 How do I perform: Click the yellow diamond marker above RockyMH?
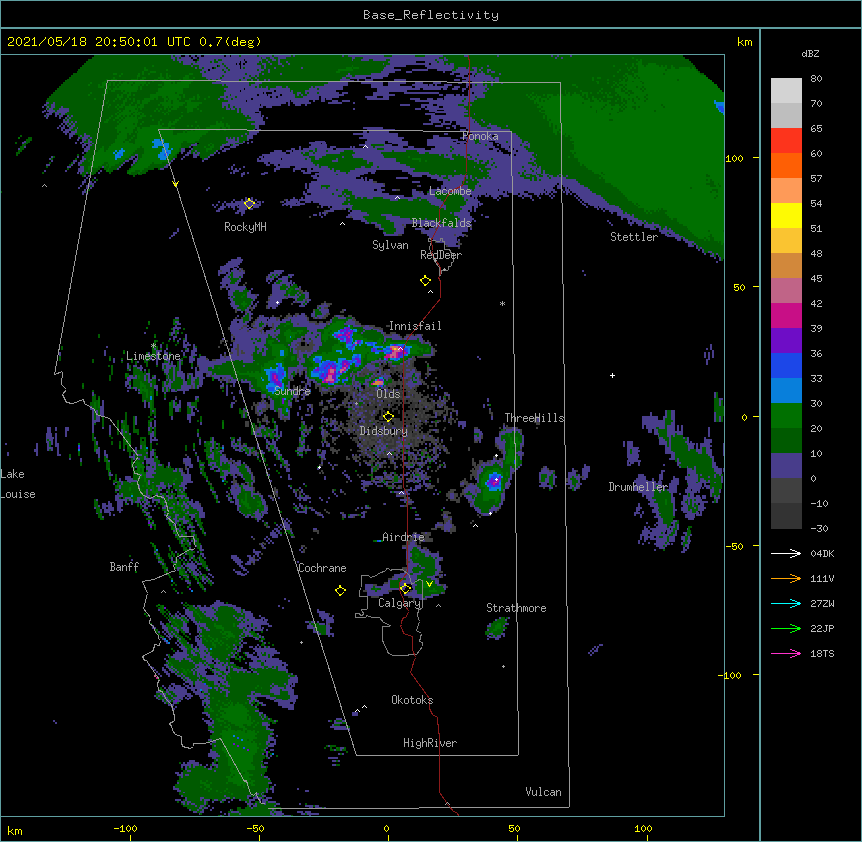[249, 204]
